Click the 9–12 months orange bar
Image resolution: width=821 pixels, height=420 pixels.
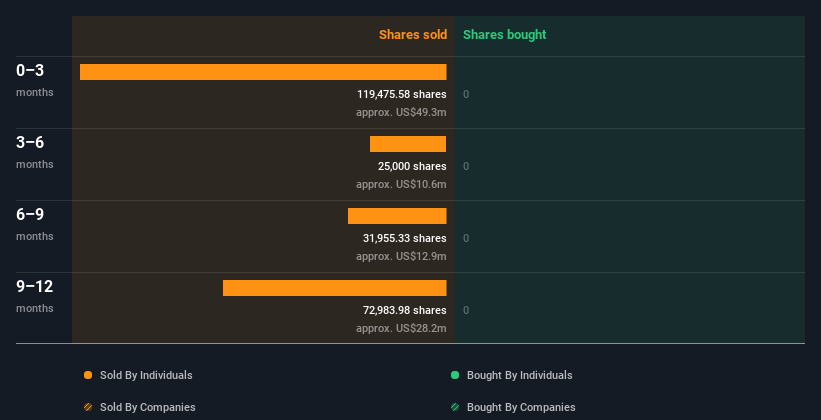pyautogui.click(x=335, y=288)
